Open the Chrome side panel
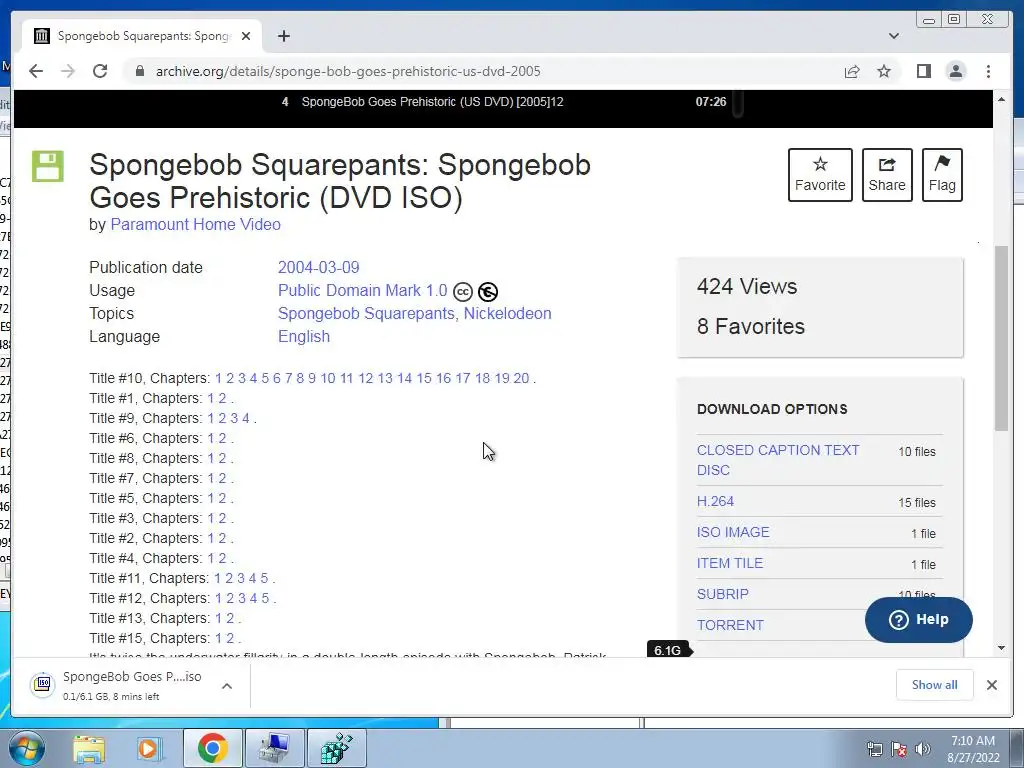 923,71
